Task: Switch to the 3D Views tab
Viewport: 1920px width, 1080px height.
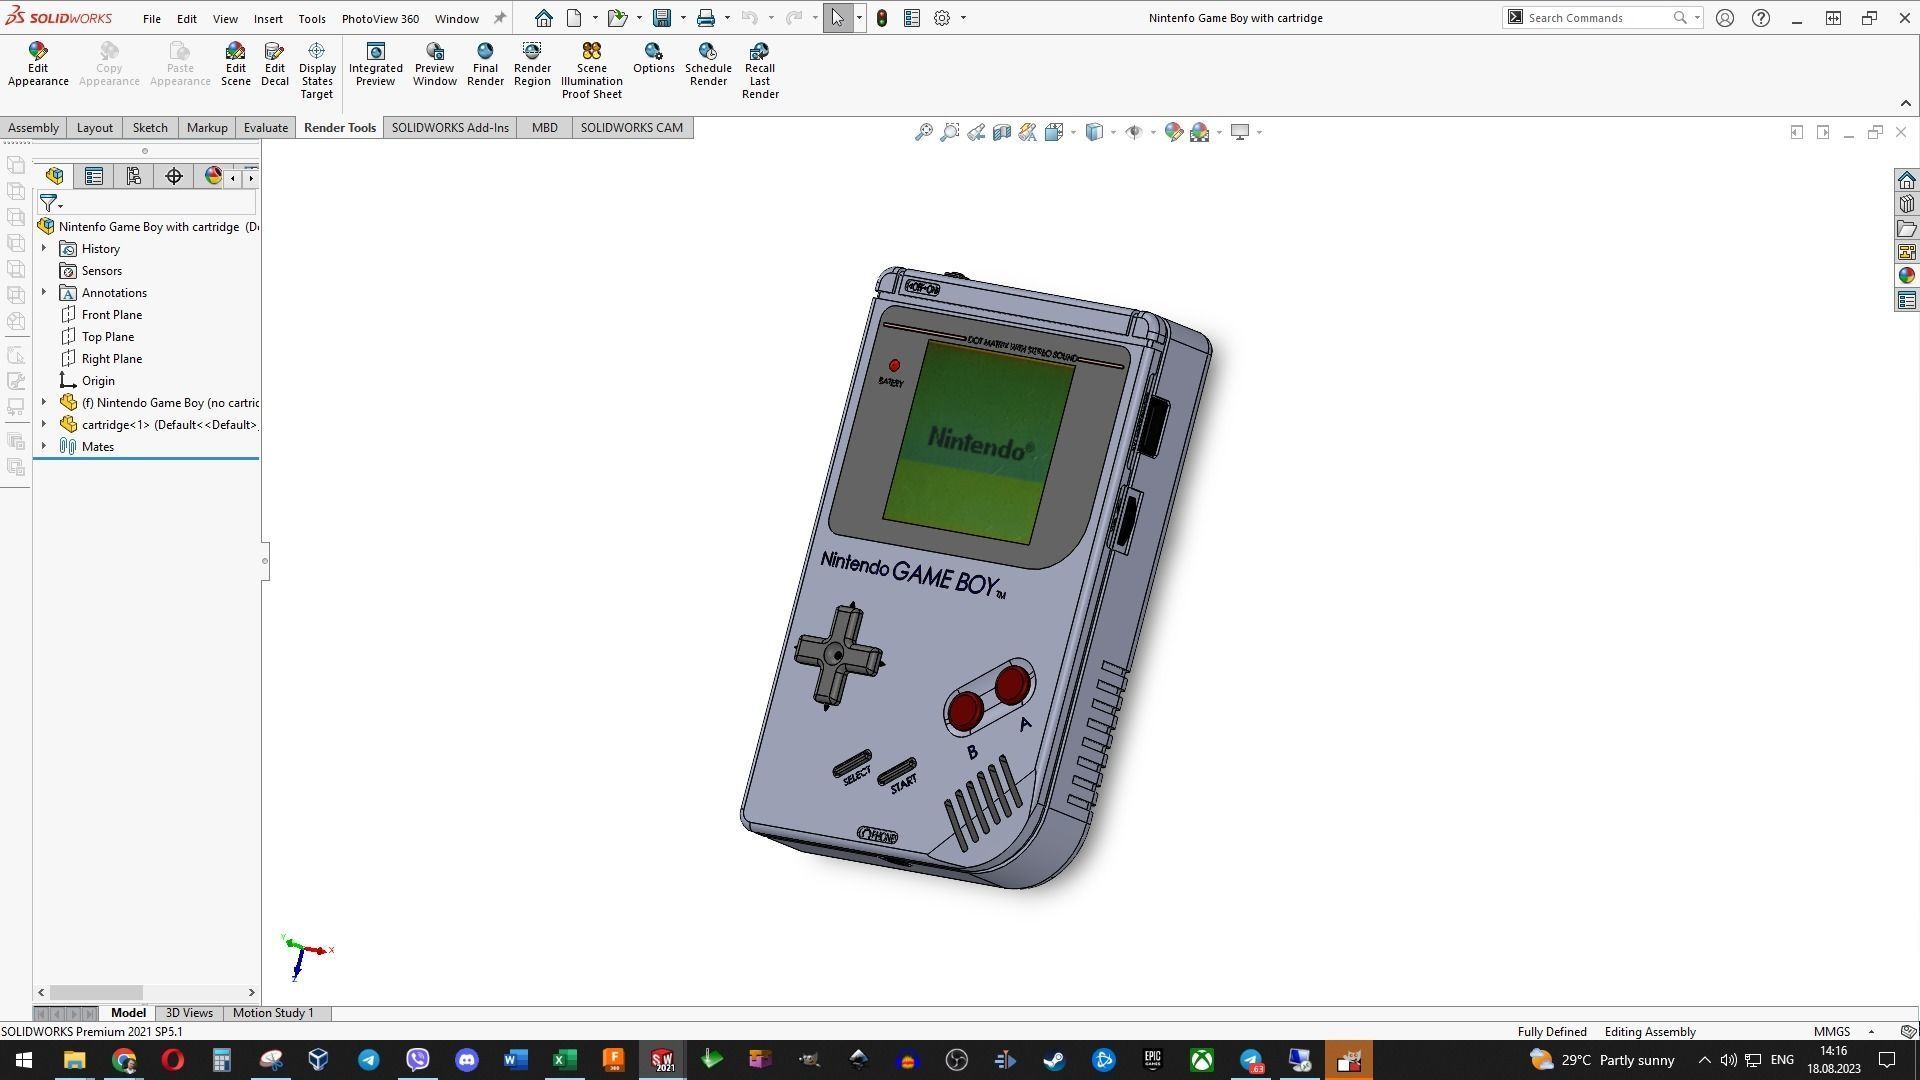Action: (189, 1013)
